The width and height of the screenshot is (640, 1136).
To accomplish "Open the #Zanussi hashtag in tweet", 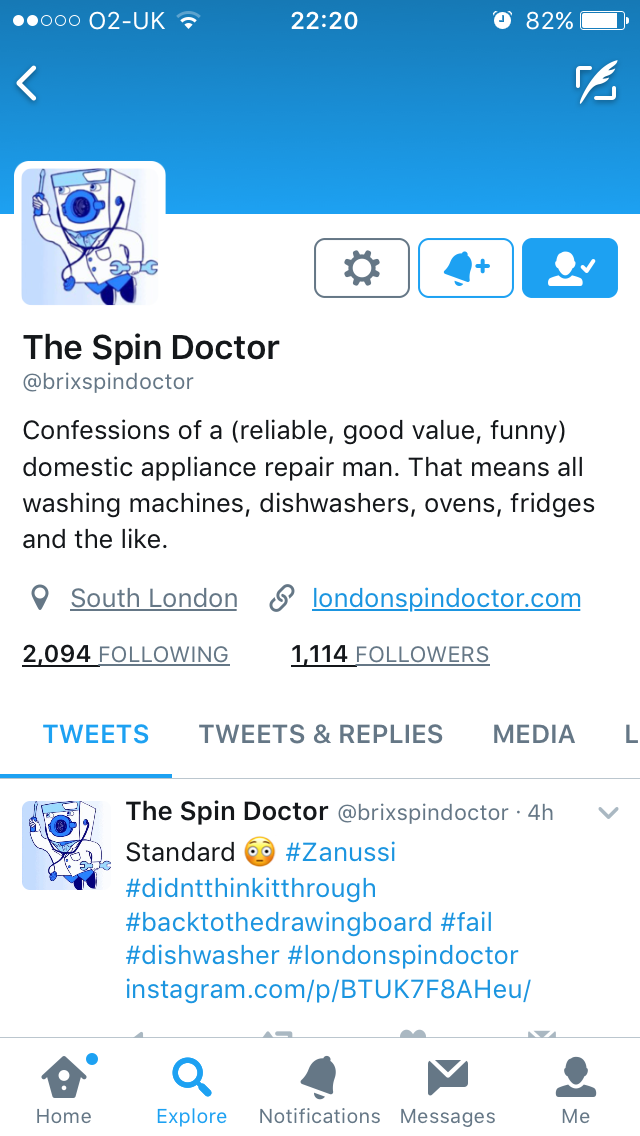I will (x=341, y=852).
